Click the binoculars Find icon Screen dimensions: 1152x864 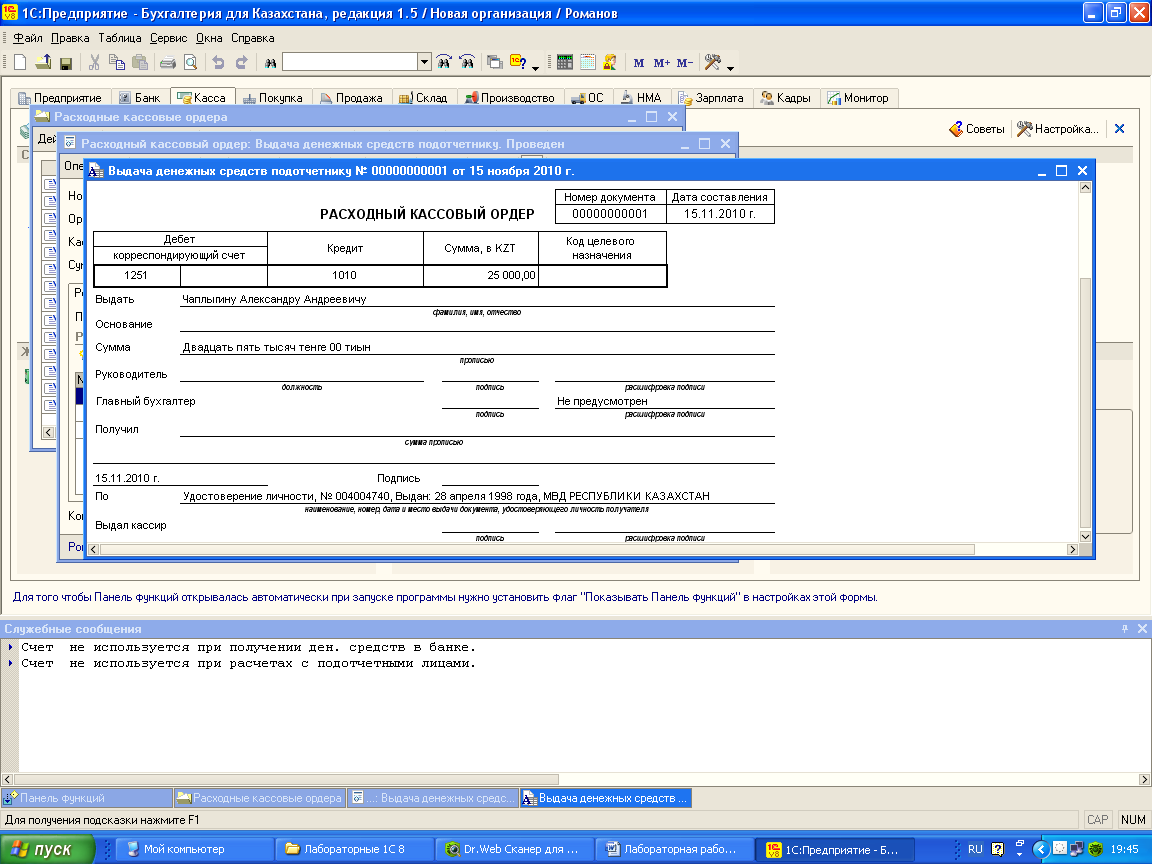[270, 62]
